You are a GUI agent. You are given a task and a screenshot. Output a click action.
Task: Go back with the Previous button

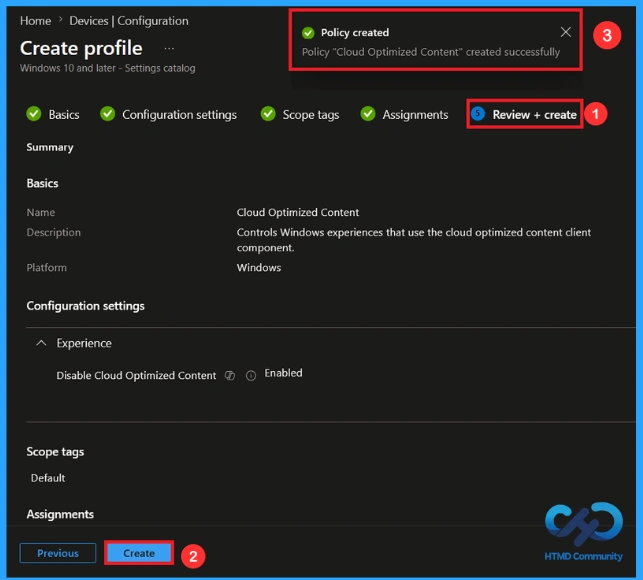(x=58, y=553)
